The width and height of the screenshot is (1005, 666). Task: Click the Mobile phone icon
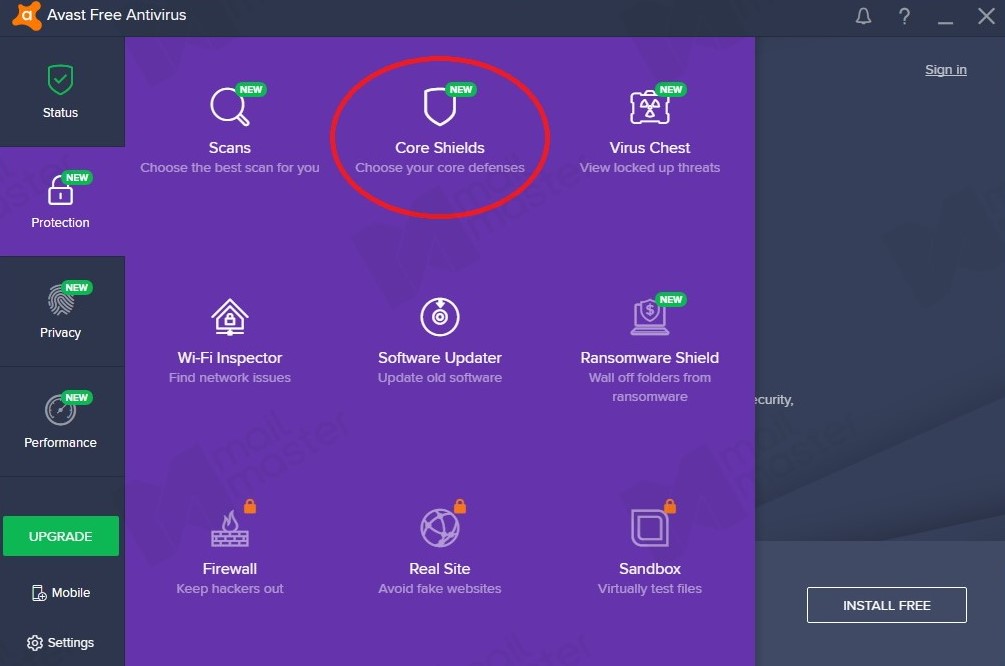39,593
